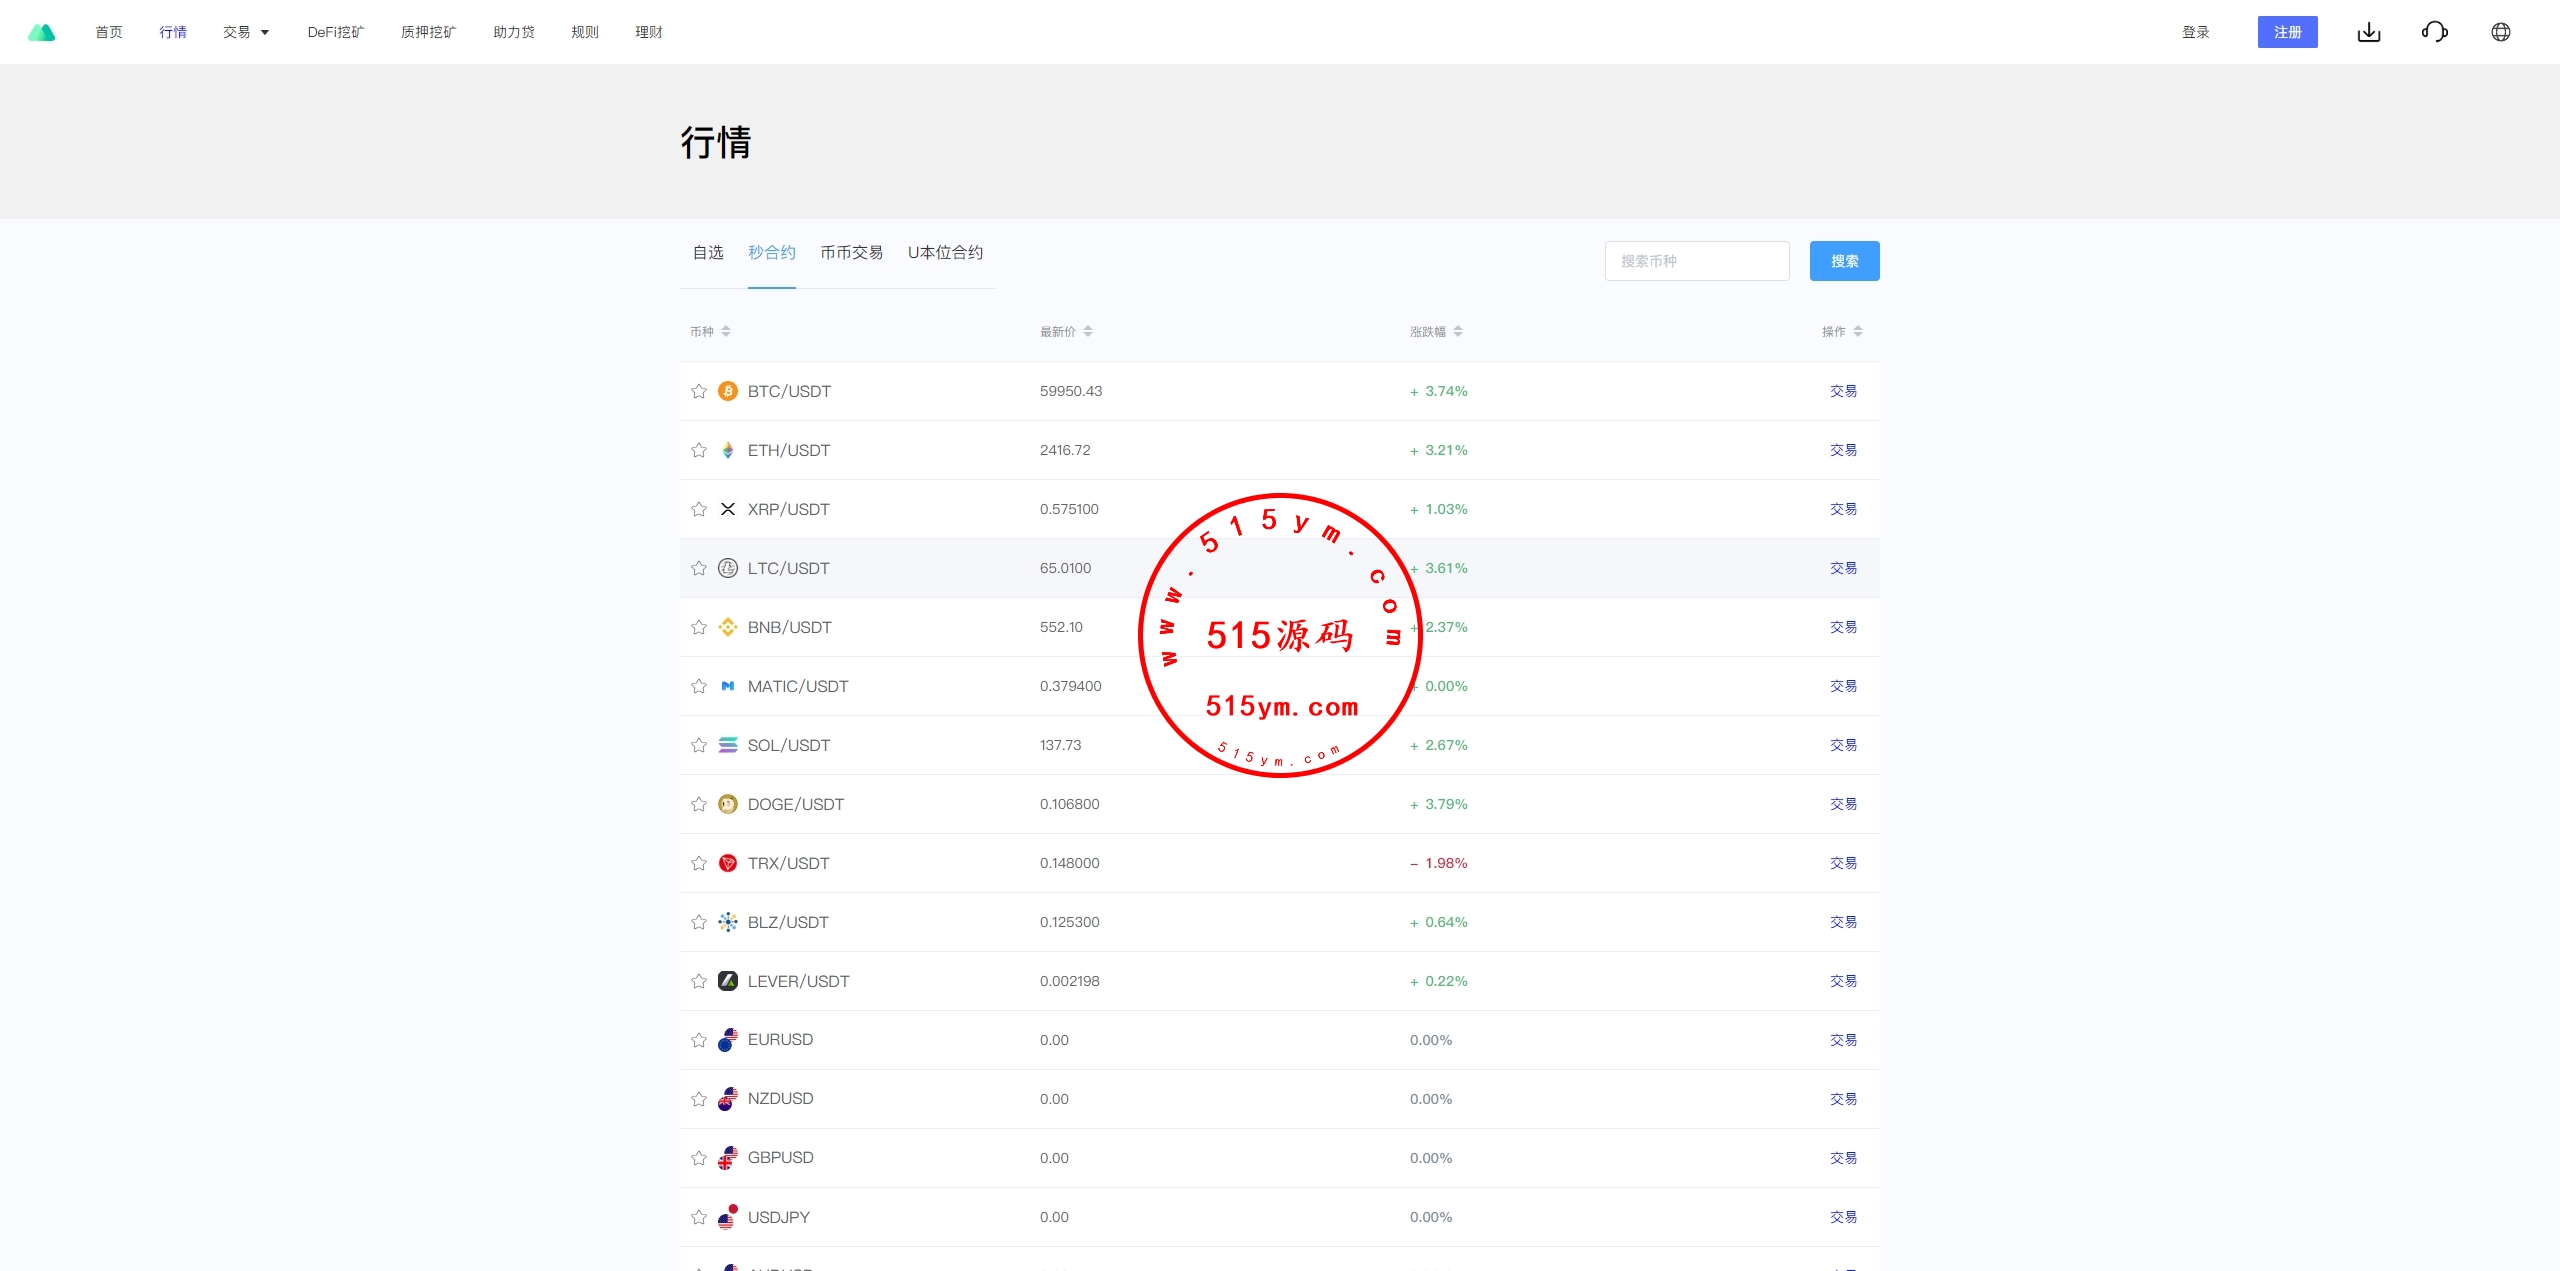Sort by 最新价 column arrows
Image resolution: width=2560 pixels, height=1271 pixels.
[x=1087, y=331]
